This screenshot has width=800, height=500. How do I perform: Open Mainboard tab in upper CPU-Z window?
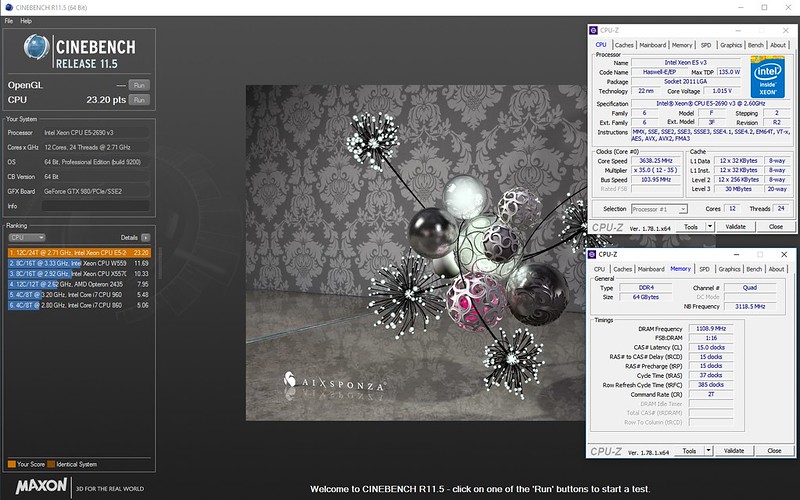[653, 45]
